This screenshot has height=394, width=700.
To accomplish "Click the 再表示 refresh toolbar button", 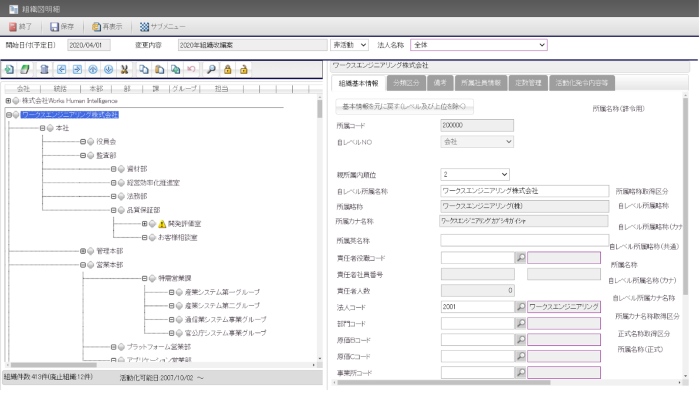I will pos(107,27).
